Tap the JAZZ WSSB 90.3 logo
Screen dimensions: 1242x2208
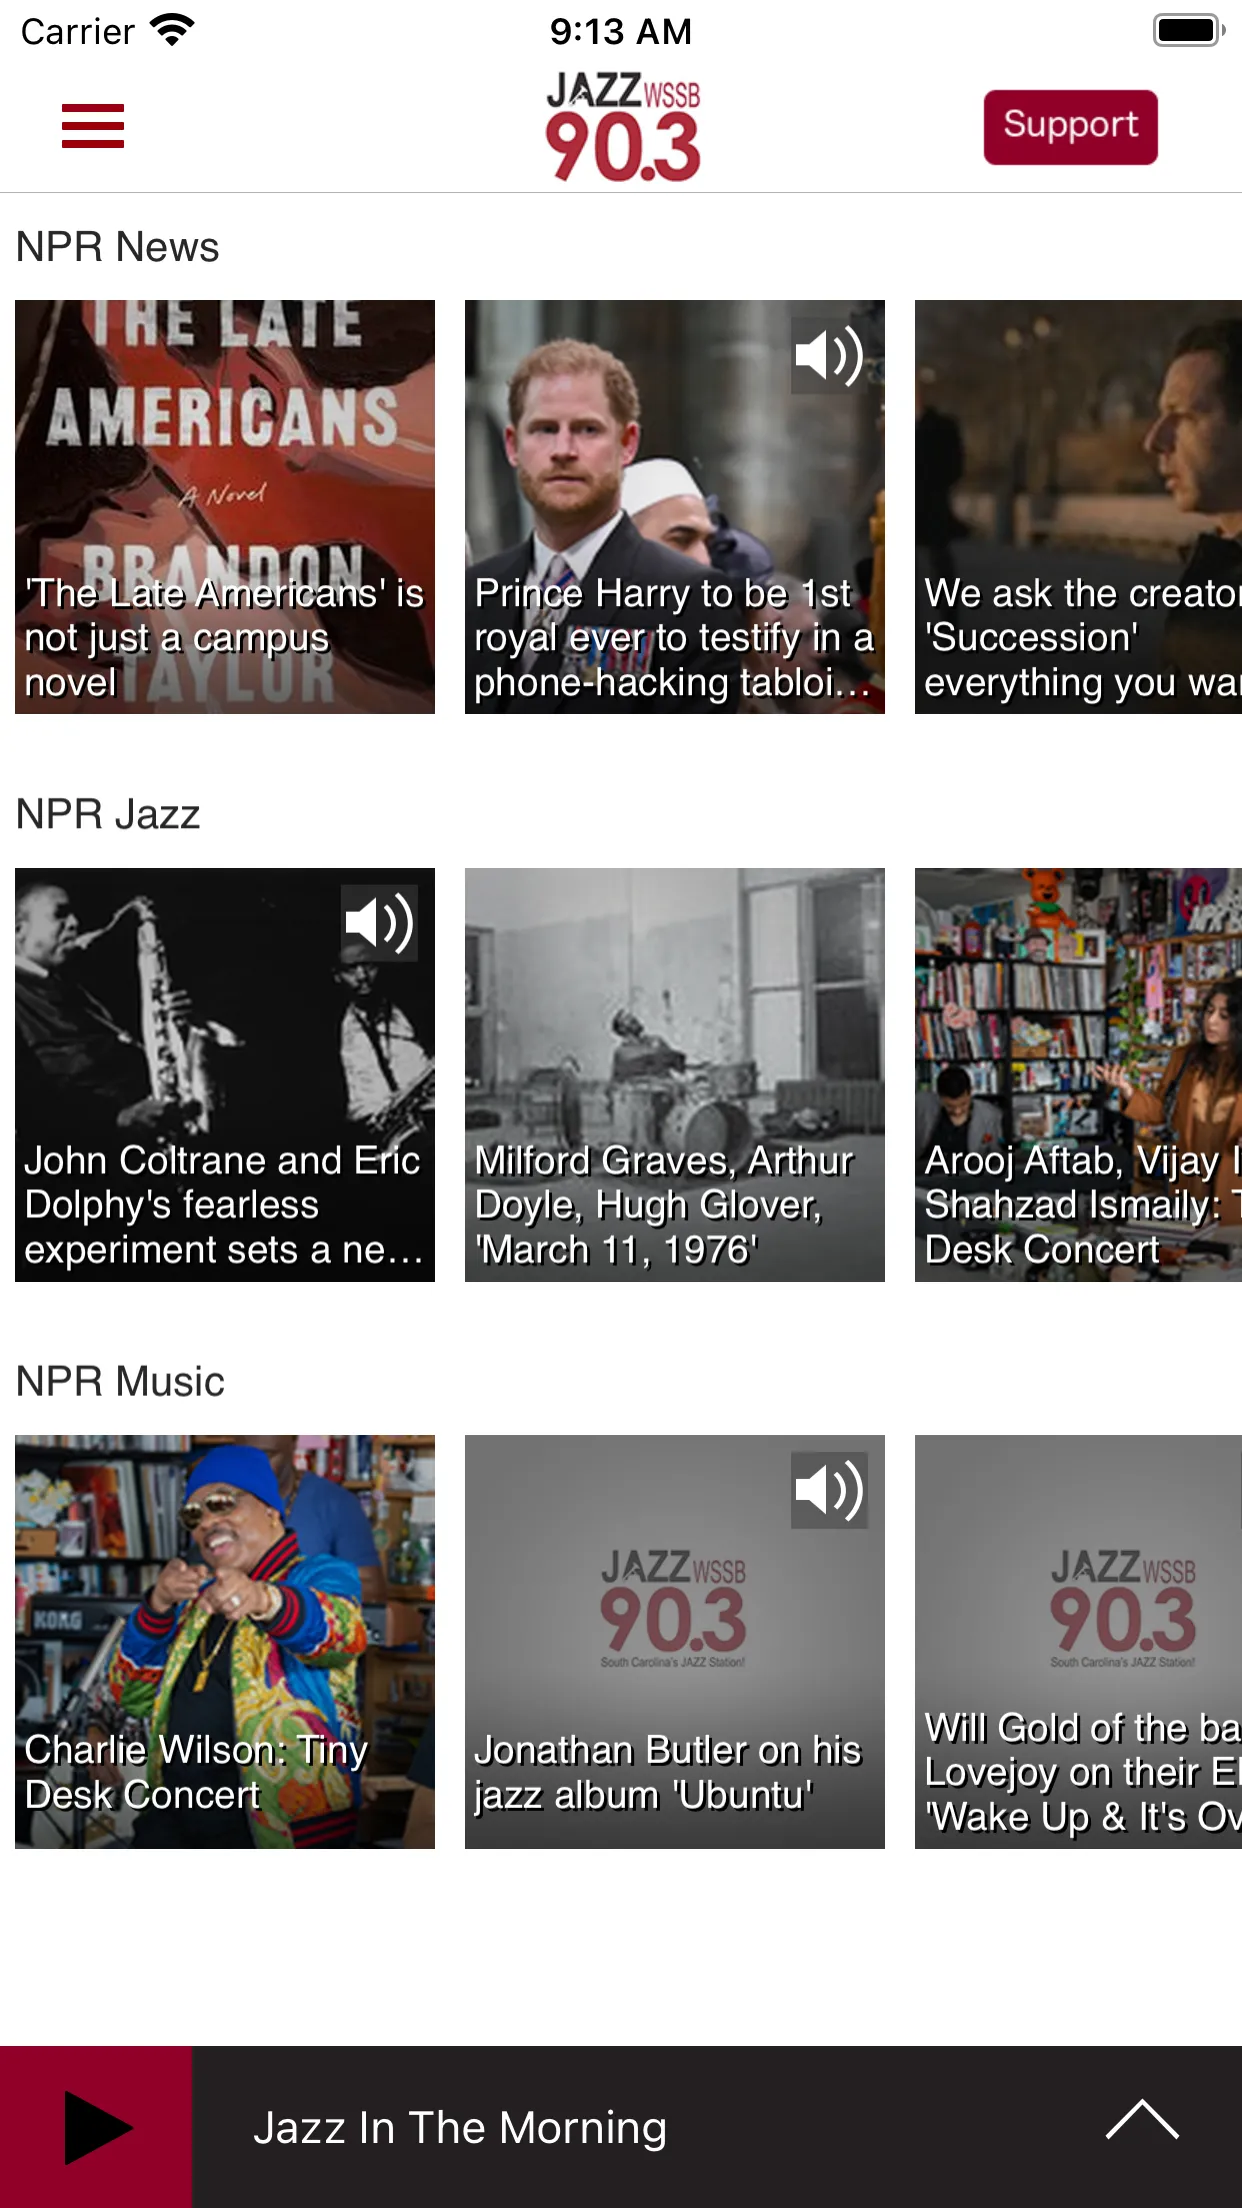622,127
